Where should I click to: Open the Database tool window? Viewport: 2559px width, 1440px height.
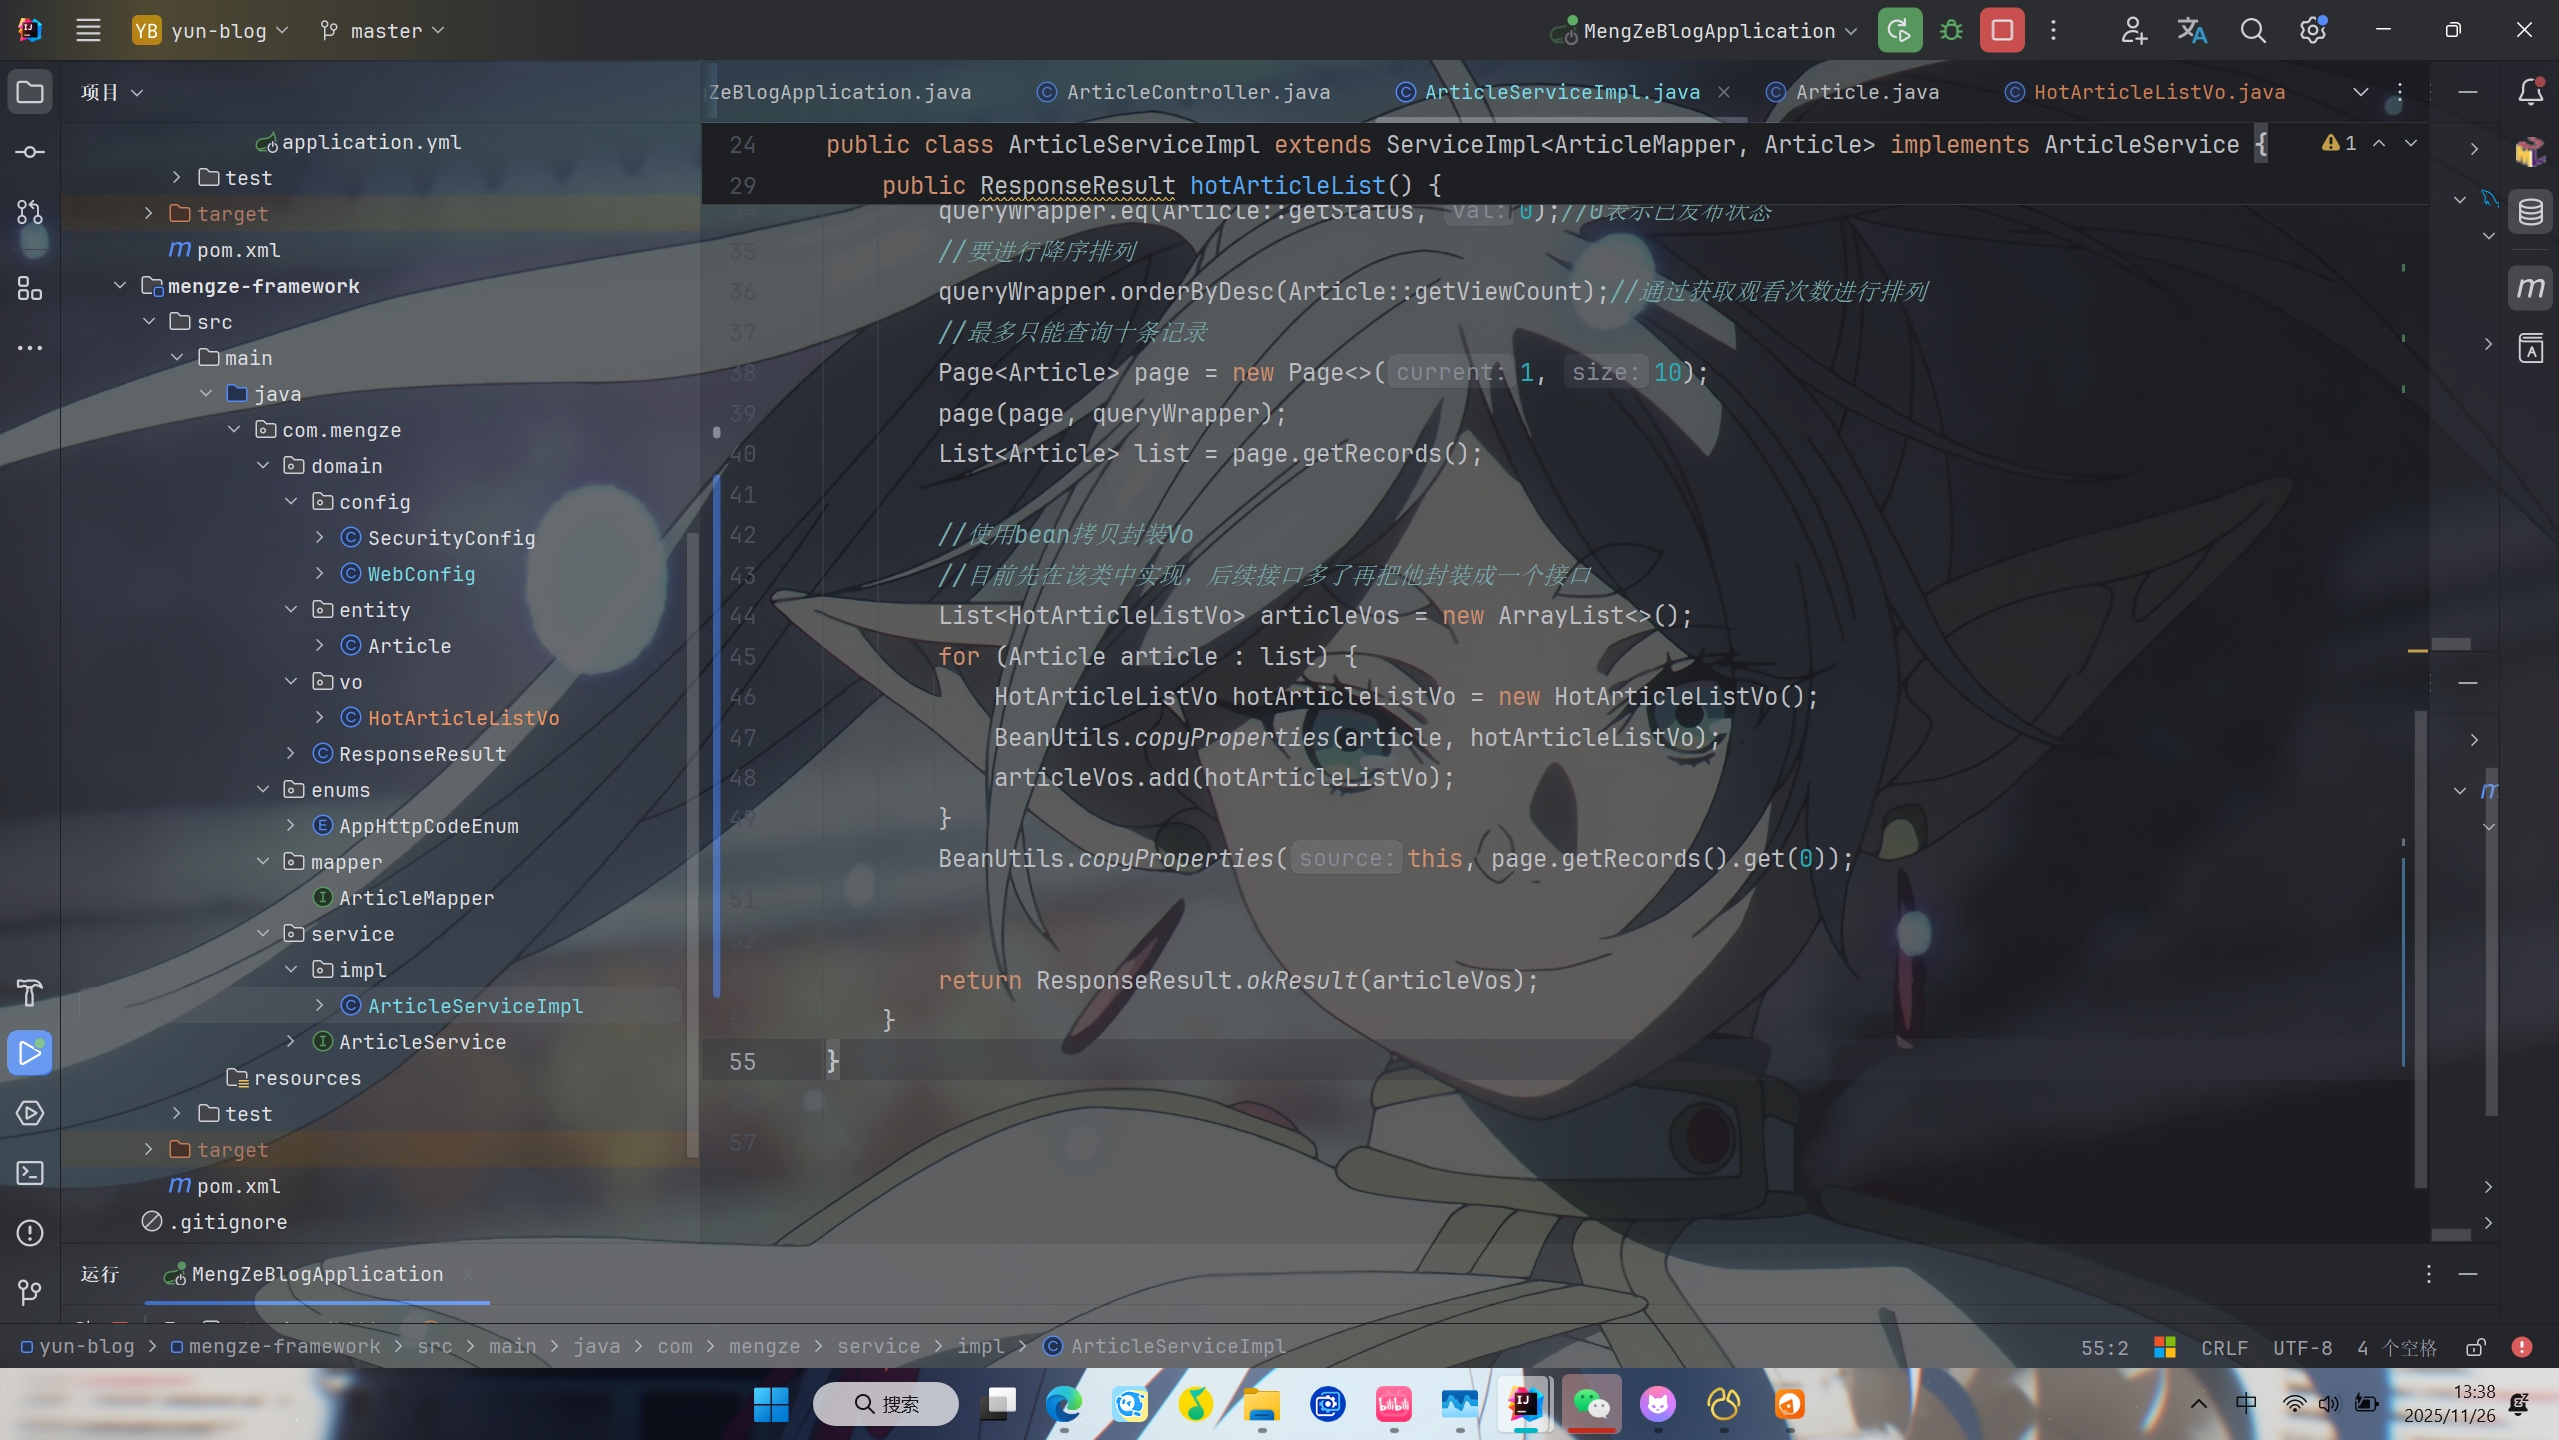(x=2530, y=212)
